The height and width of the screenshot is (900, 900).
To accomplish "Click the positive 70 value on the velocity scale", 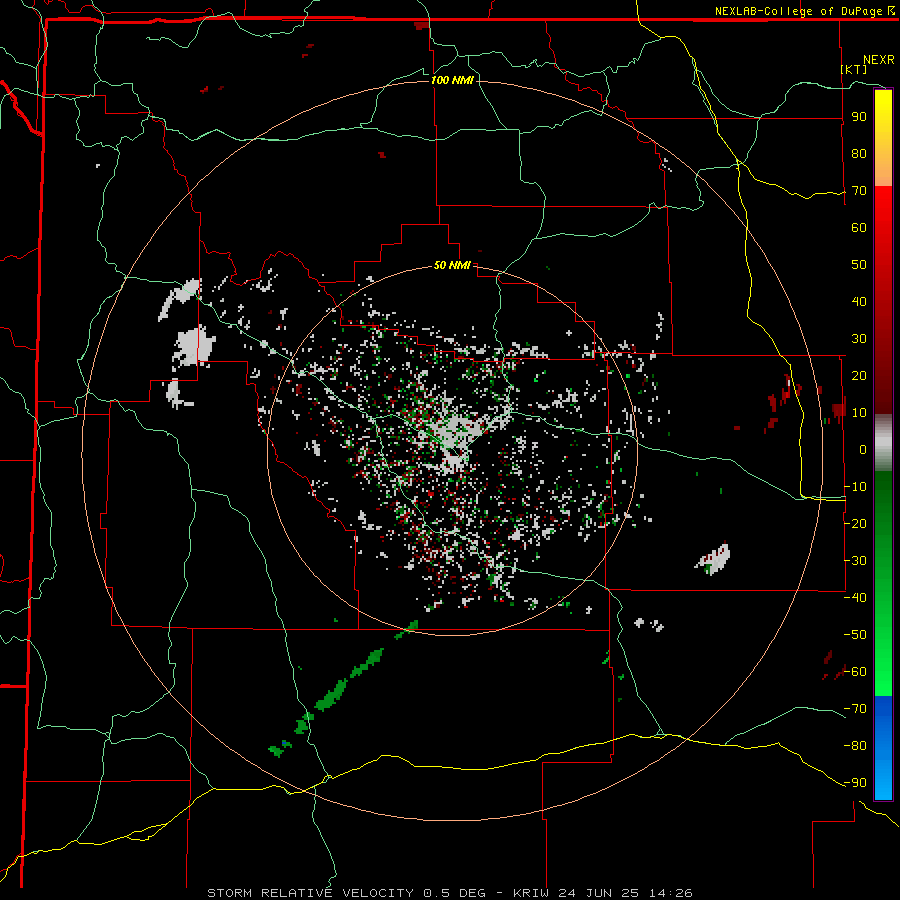I will [x=859, y=191].
